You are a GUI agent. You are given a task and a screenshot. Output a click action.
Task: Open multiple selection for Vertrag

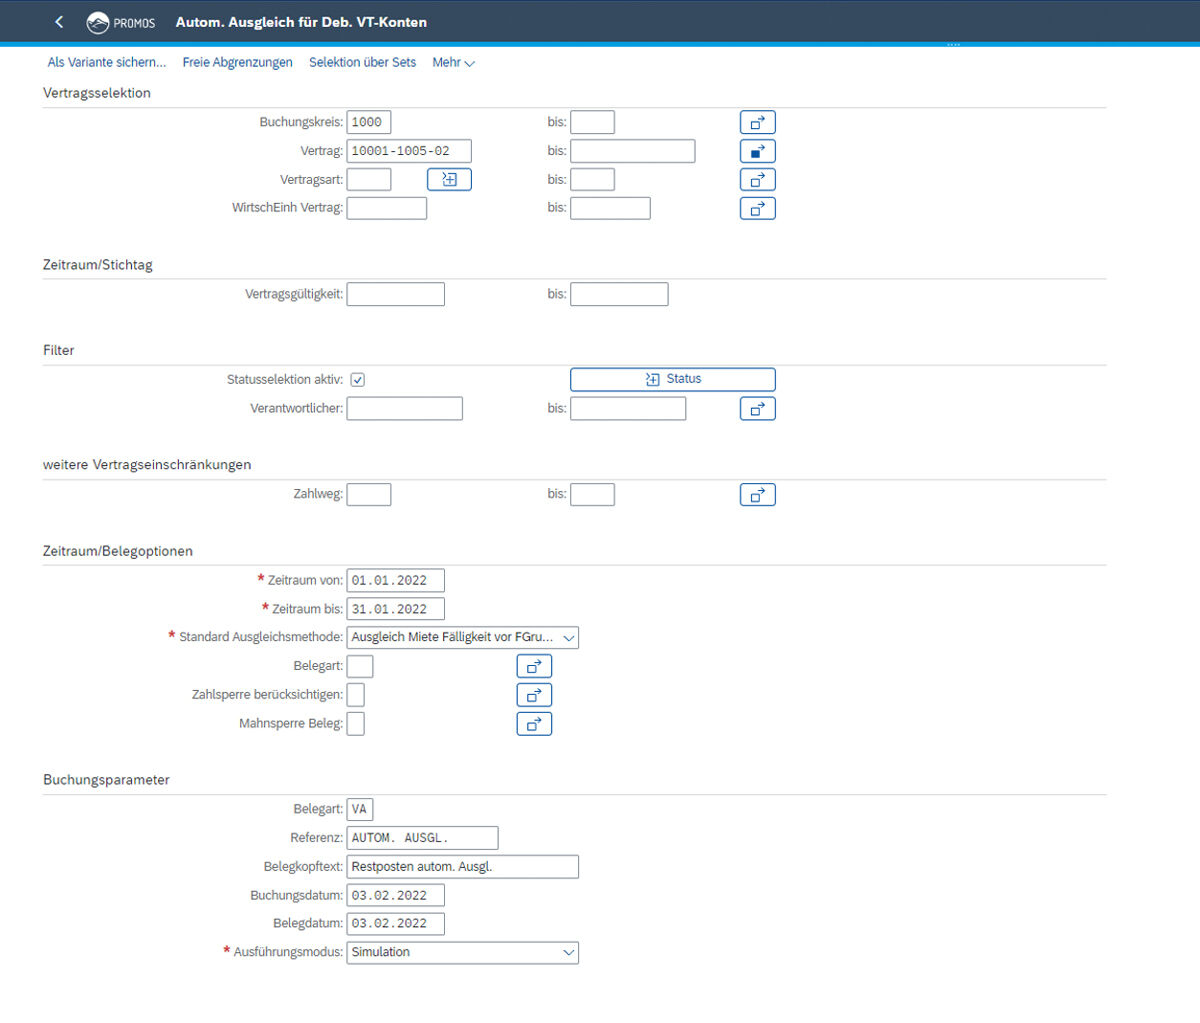pos(757,152)
